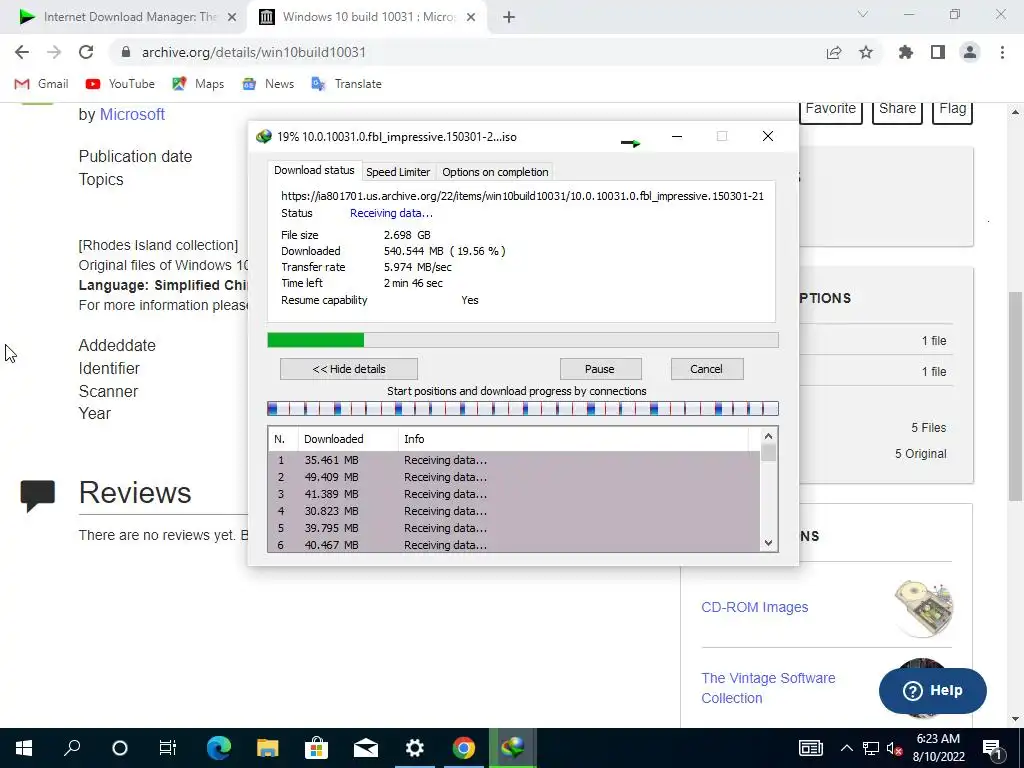Open Settings gear in the taskbar
The height and width of the screenshot is (768, 1024).
coord(415,748)
